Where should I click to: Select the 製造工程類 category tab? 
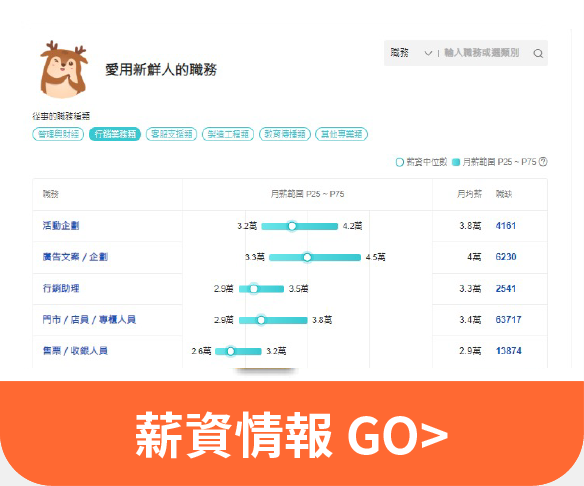[x=228, y=134]
